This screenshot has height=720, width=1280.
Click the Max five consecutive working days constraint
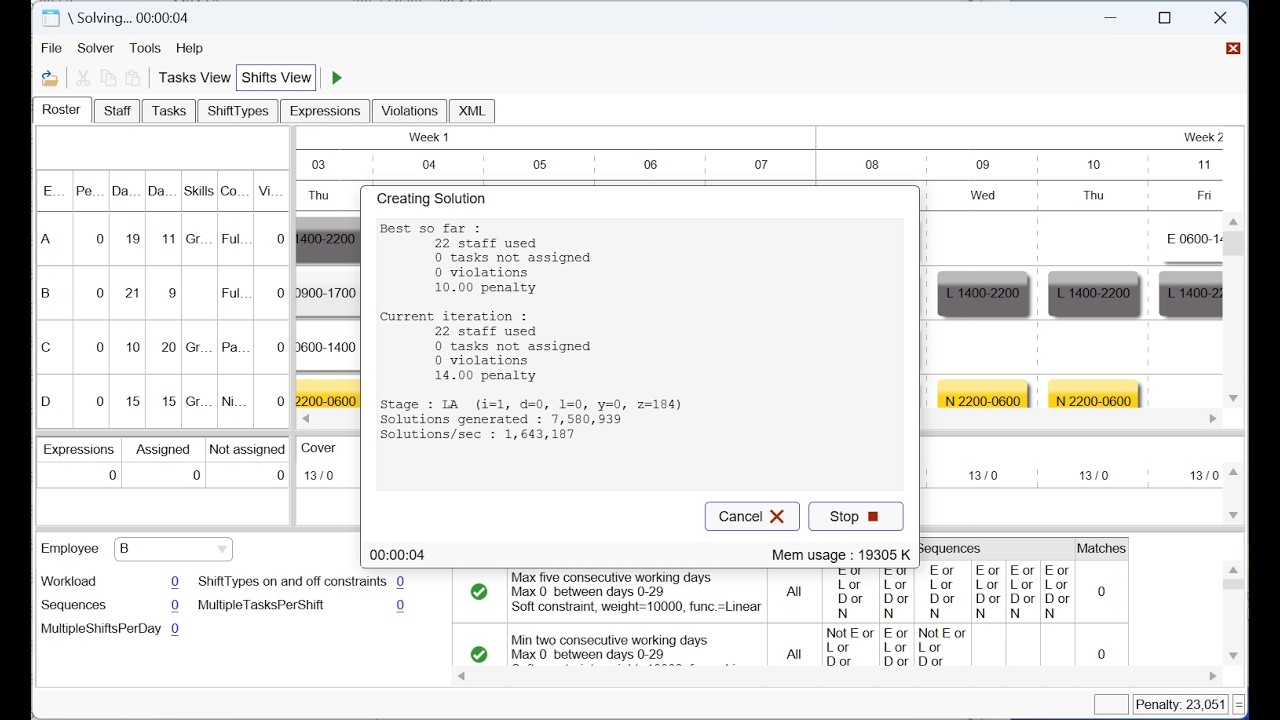pos(636,592)
